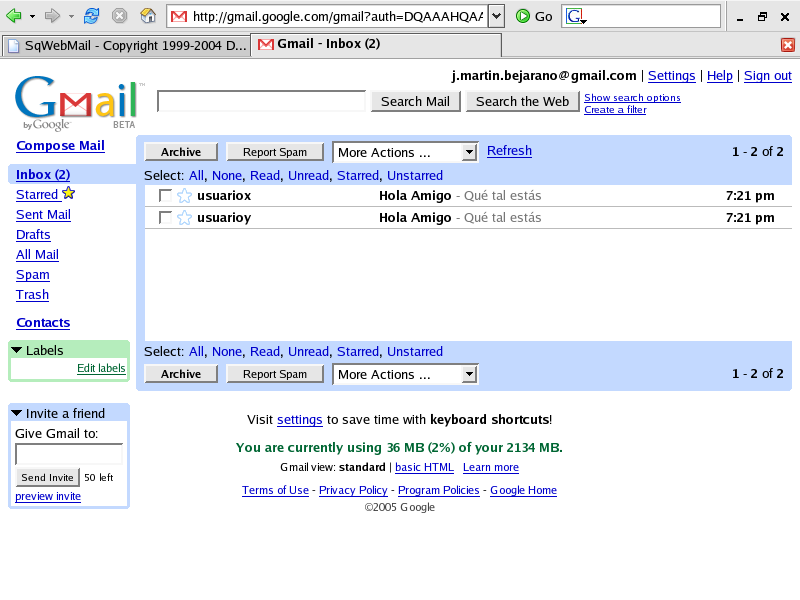
Task: Open the Spam folder
Action: tap(33, 275)
